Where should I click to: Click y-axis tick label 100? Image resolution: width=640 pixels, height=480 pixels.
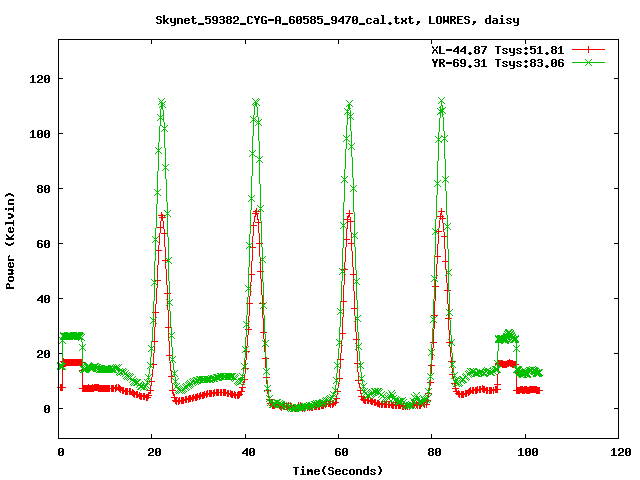pyautogui.click(x=40, y=134)
